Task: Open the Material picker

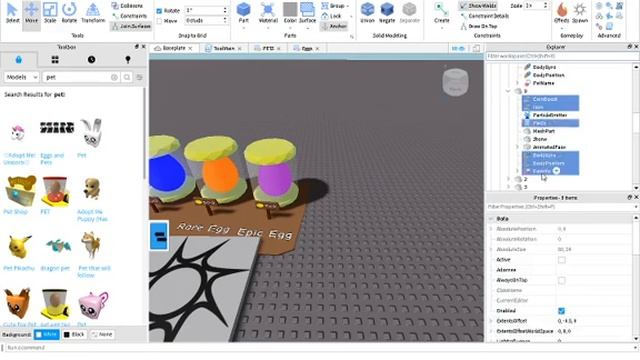Action: [x=268, y=13]
